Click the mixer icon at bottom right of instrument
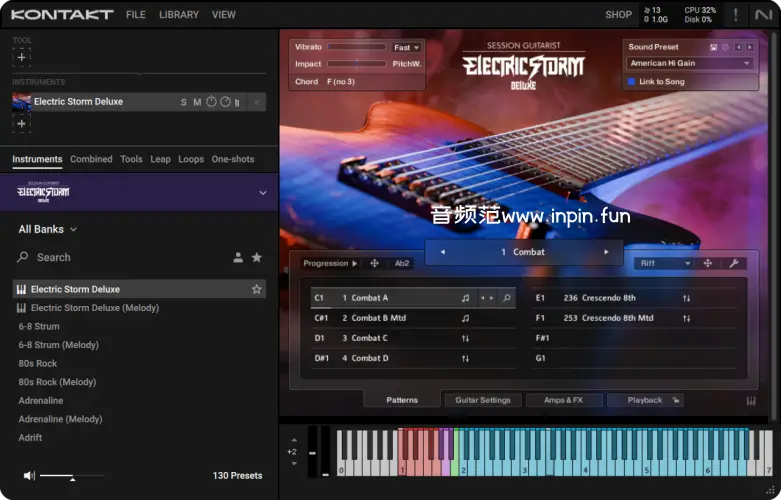The width and height of the screenshot is (781, 500). [x=751, y=401]
